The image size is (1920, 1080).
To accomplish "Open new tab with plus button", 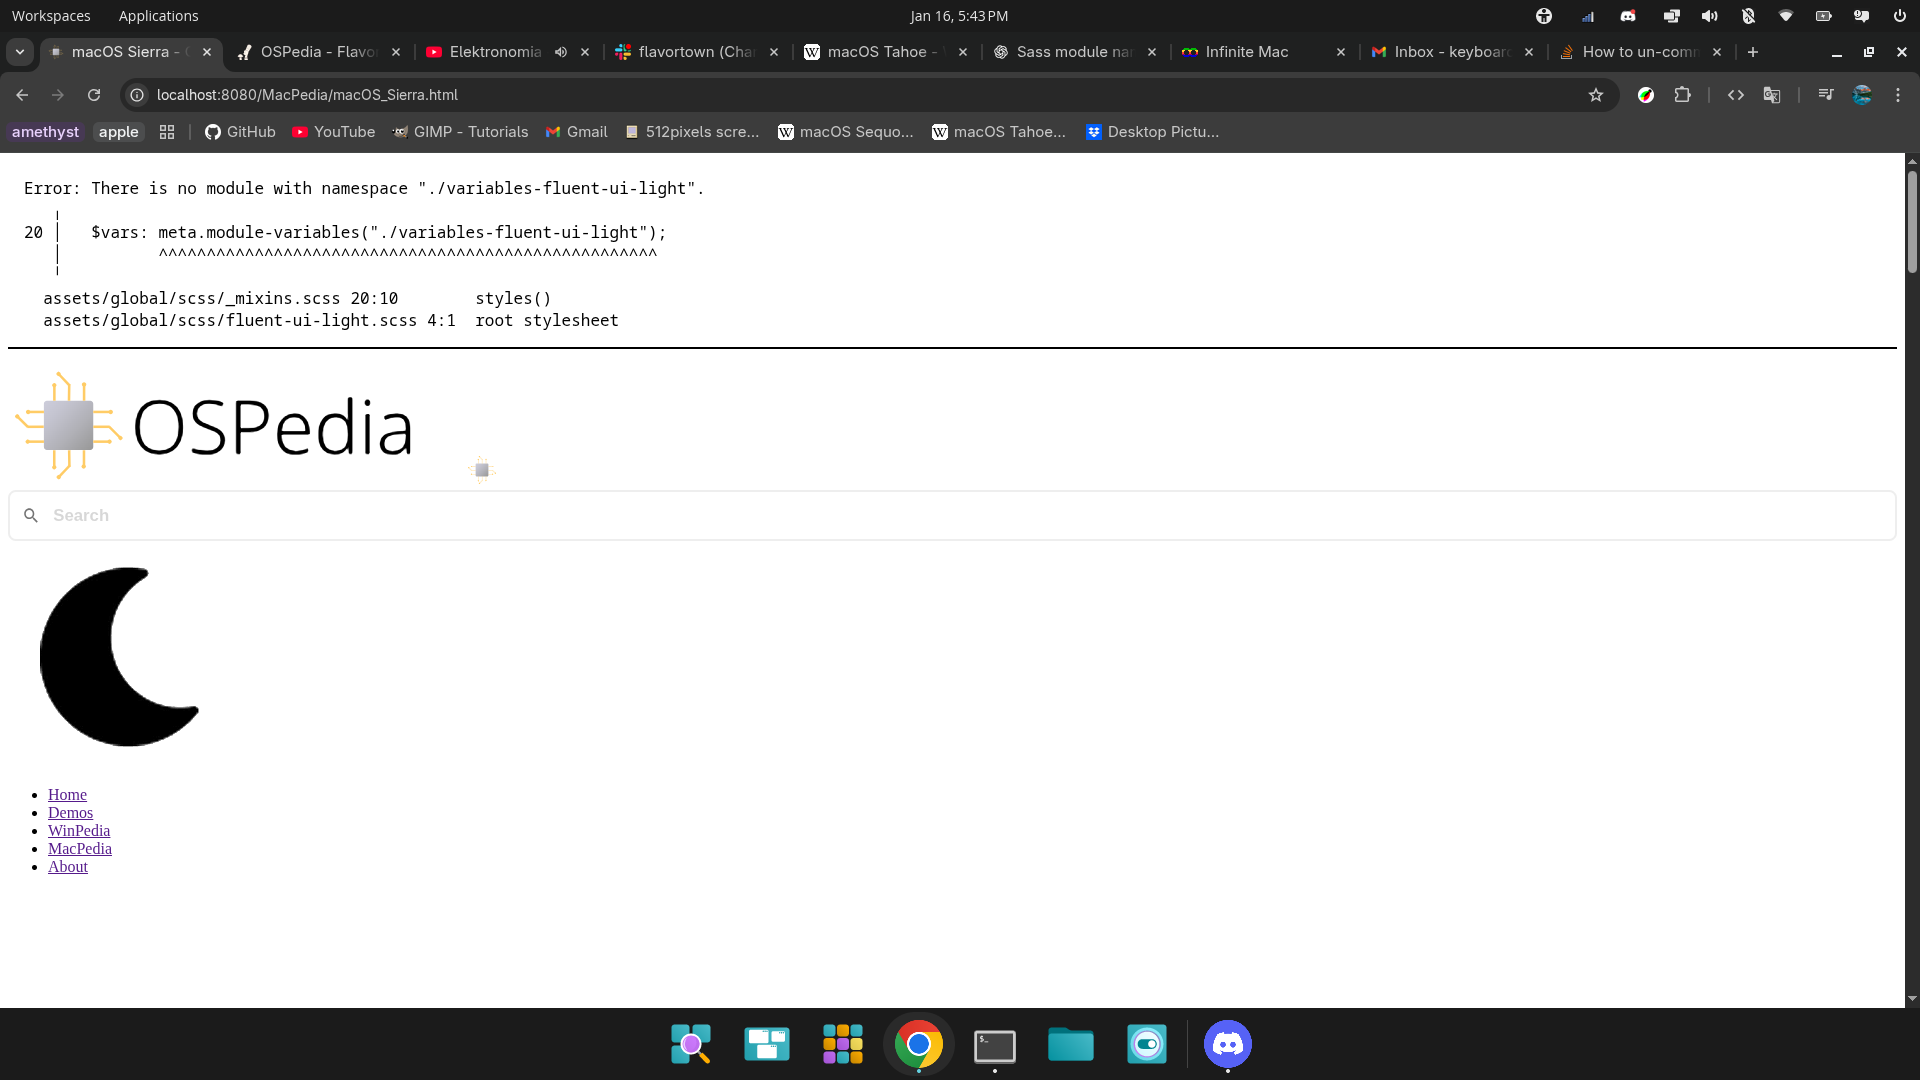I will 1753,52.
